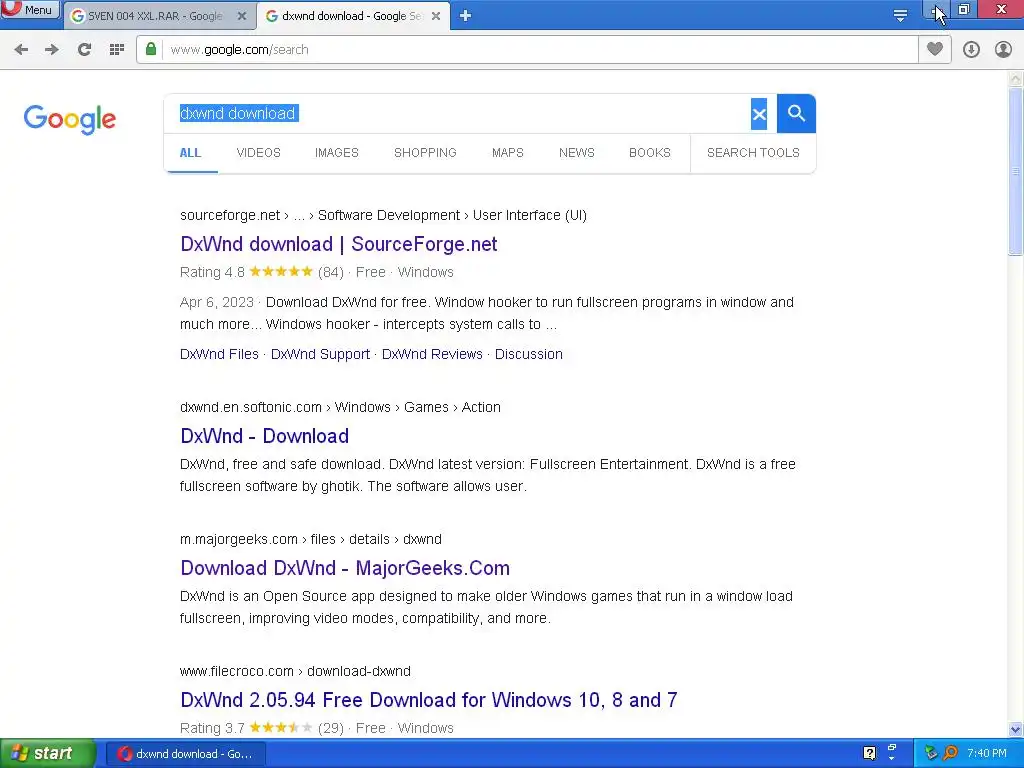Open the Windows start button
1024x768 pixels.
tap(47, 753)
